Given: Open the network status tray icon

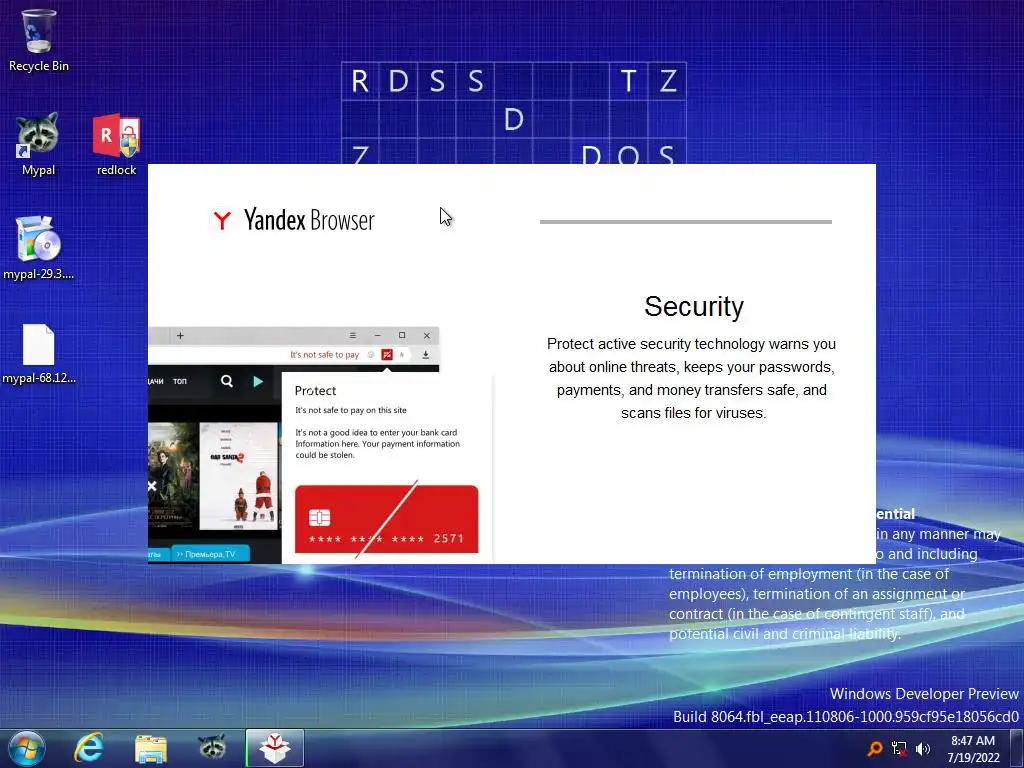Looking at the screenshot, I should click(899, 748).
